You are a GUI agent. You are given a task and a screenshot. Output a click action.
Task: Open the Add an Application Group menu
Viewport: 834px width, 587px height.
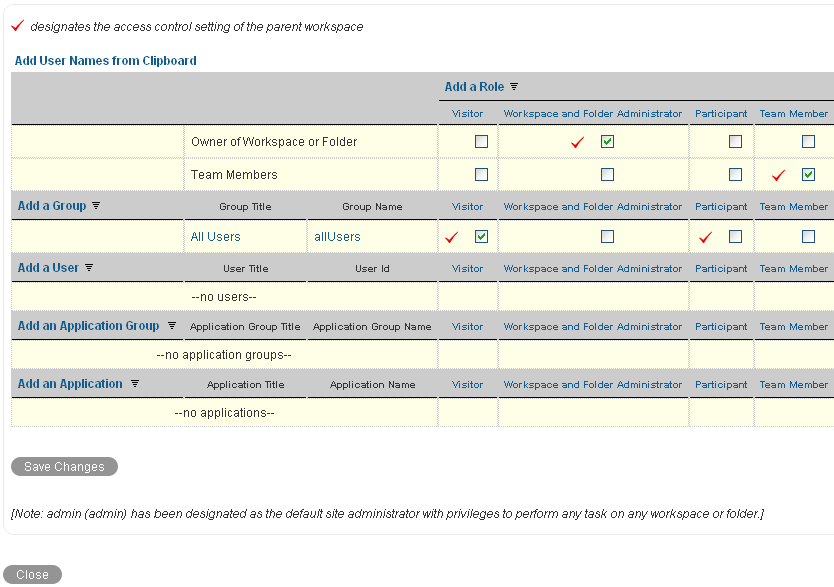[96, 326]
